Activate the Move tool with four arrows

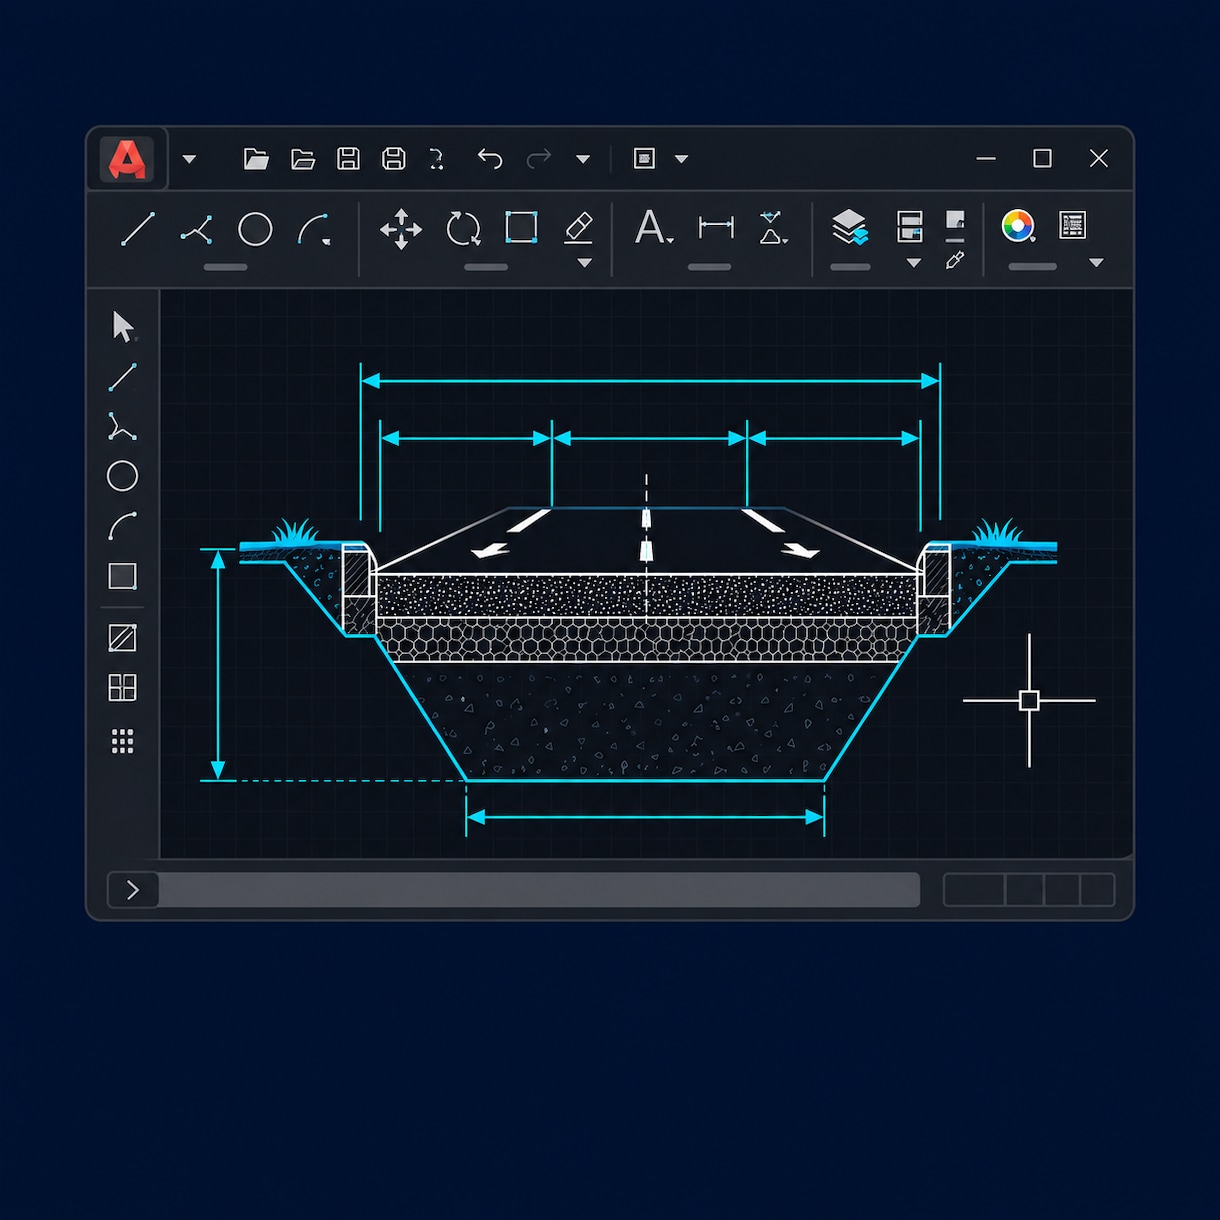[401, 229]
